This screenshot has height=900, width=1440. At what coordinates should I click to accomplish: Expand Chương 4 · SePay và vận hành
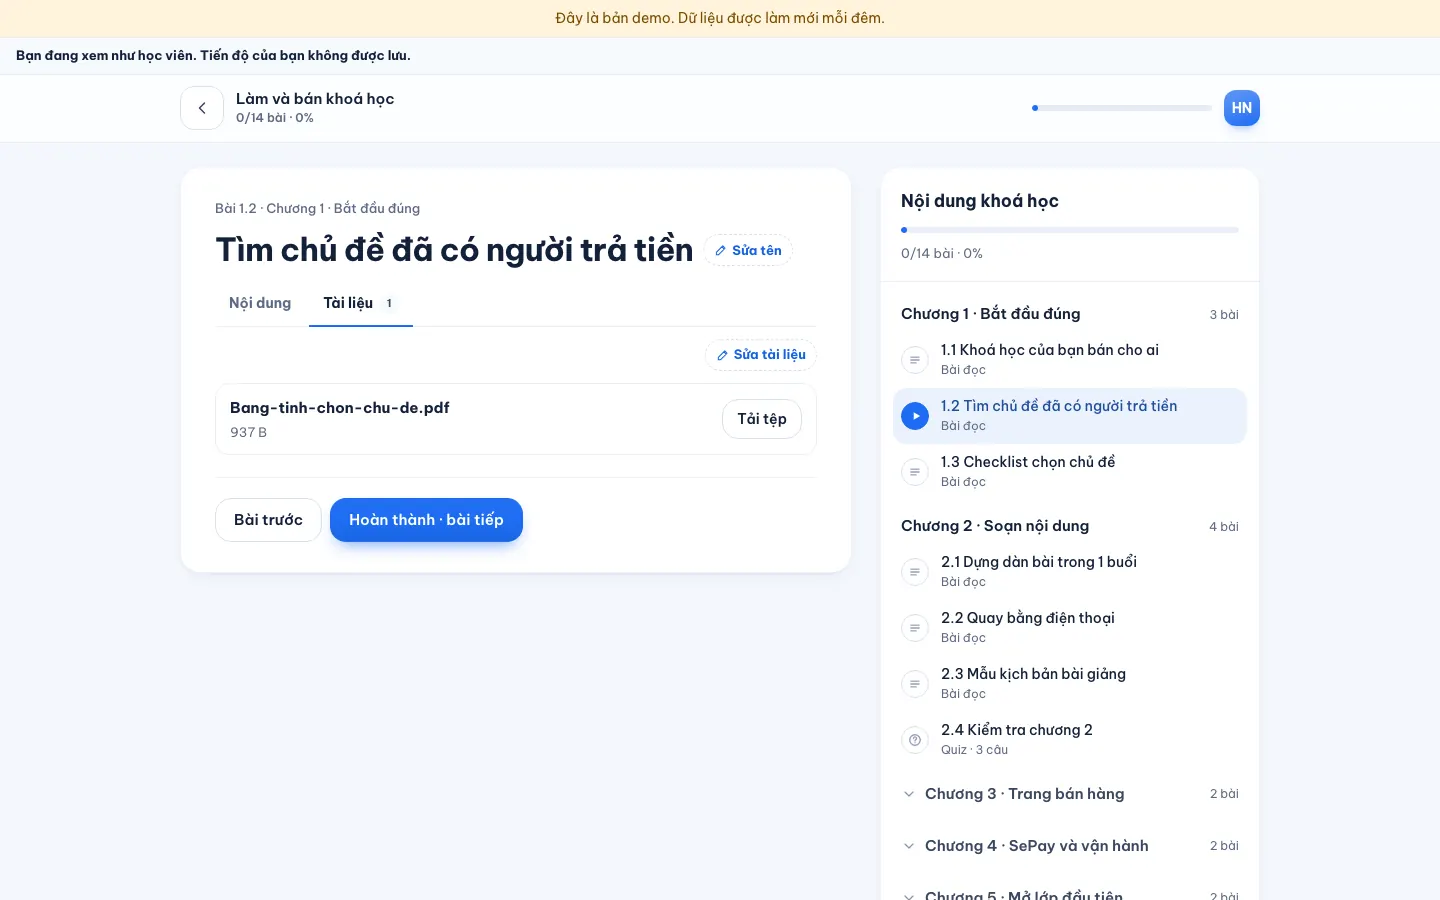(1070, 846)
